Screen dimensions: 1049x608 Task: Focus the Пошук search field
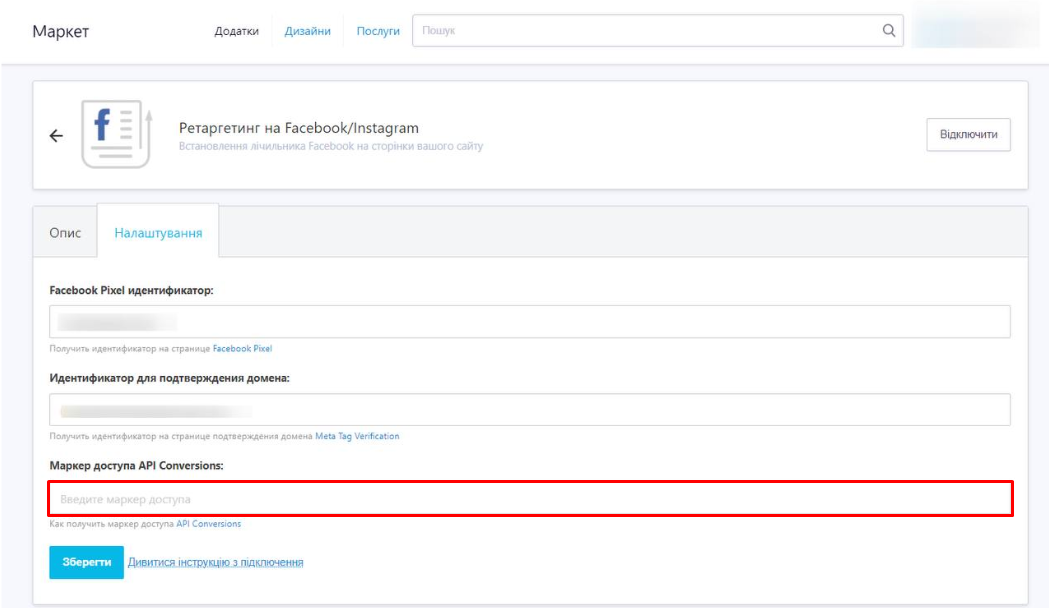pos(658,31)
